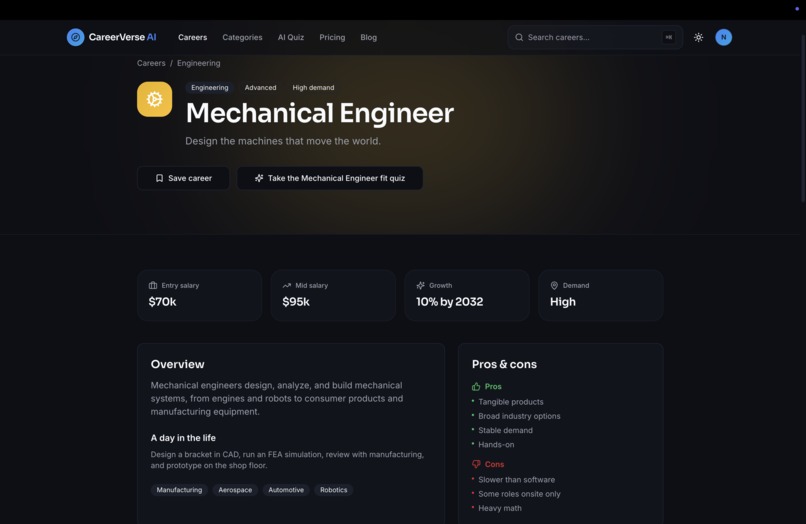Click the tagline Design the machines text
This screenshot has width=806, height=524.
(x=283, y=141)
